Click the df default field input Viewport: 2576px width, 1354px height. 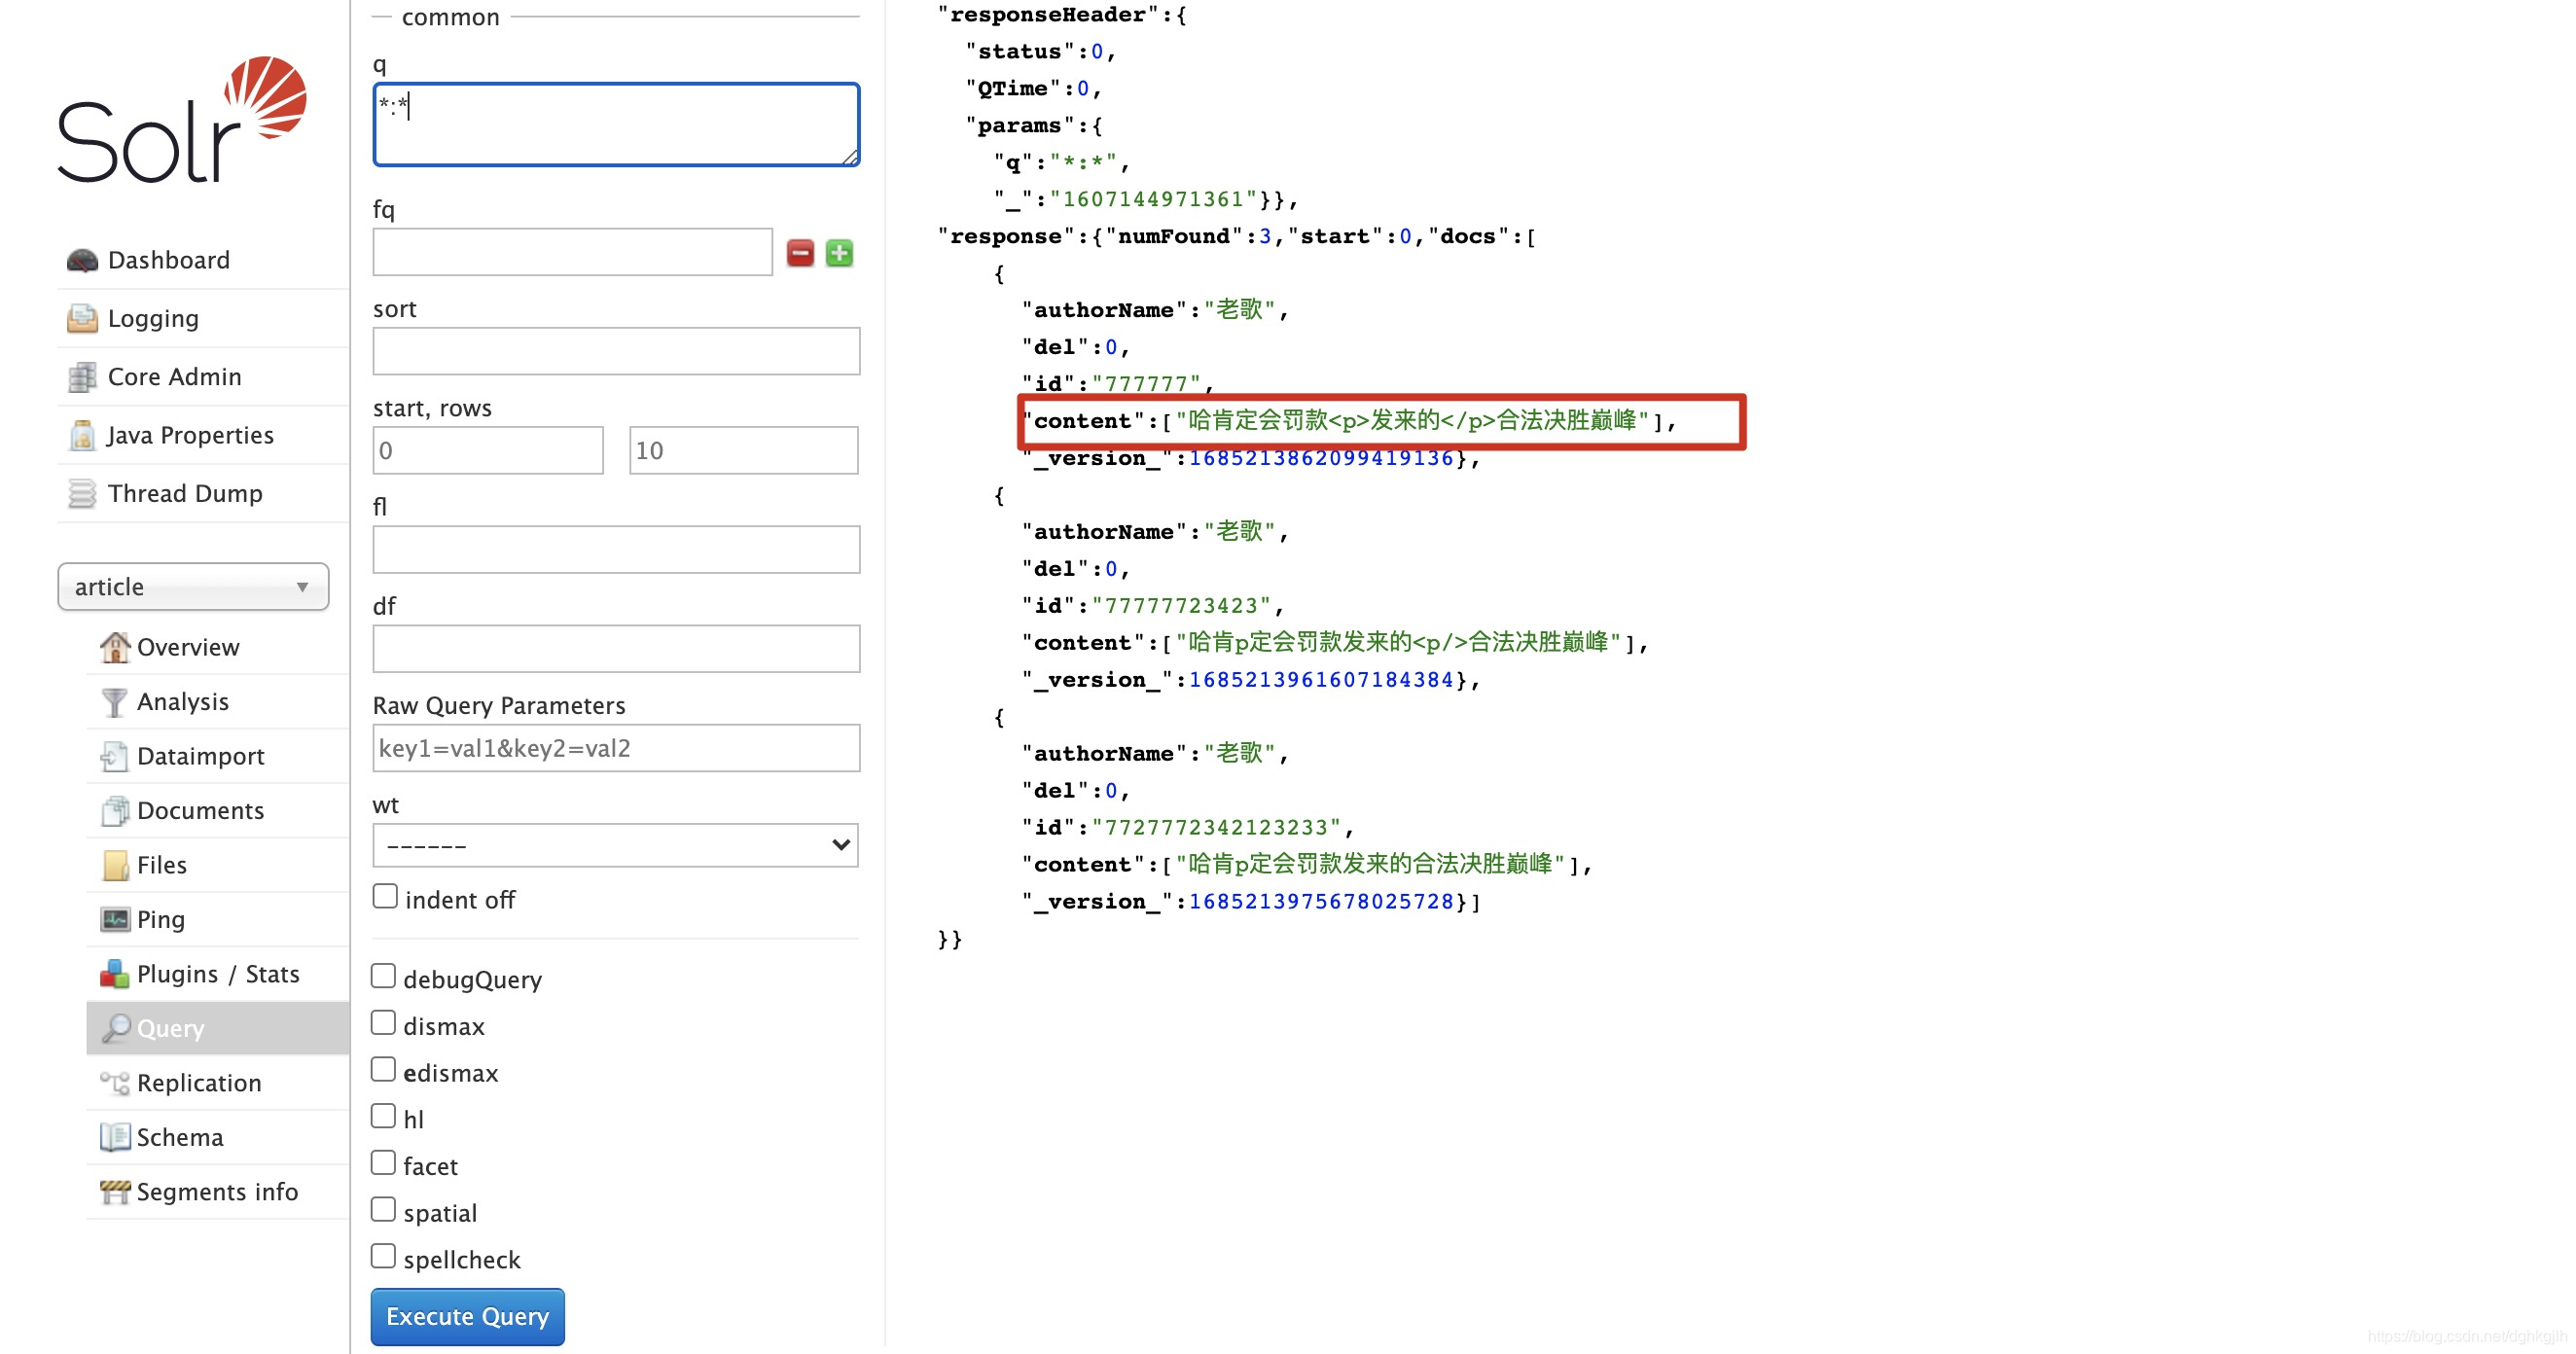(616, 649)
